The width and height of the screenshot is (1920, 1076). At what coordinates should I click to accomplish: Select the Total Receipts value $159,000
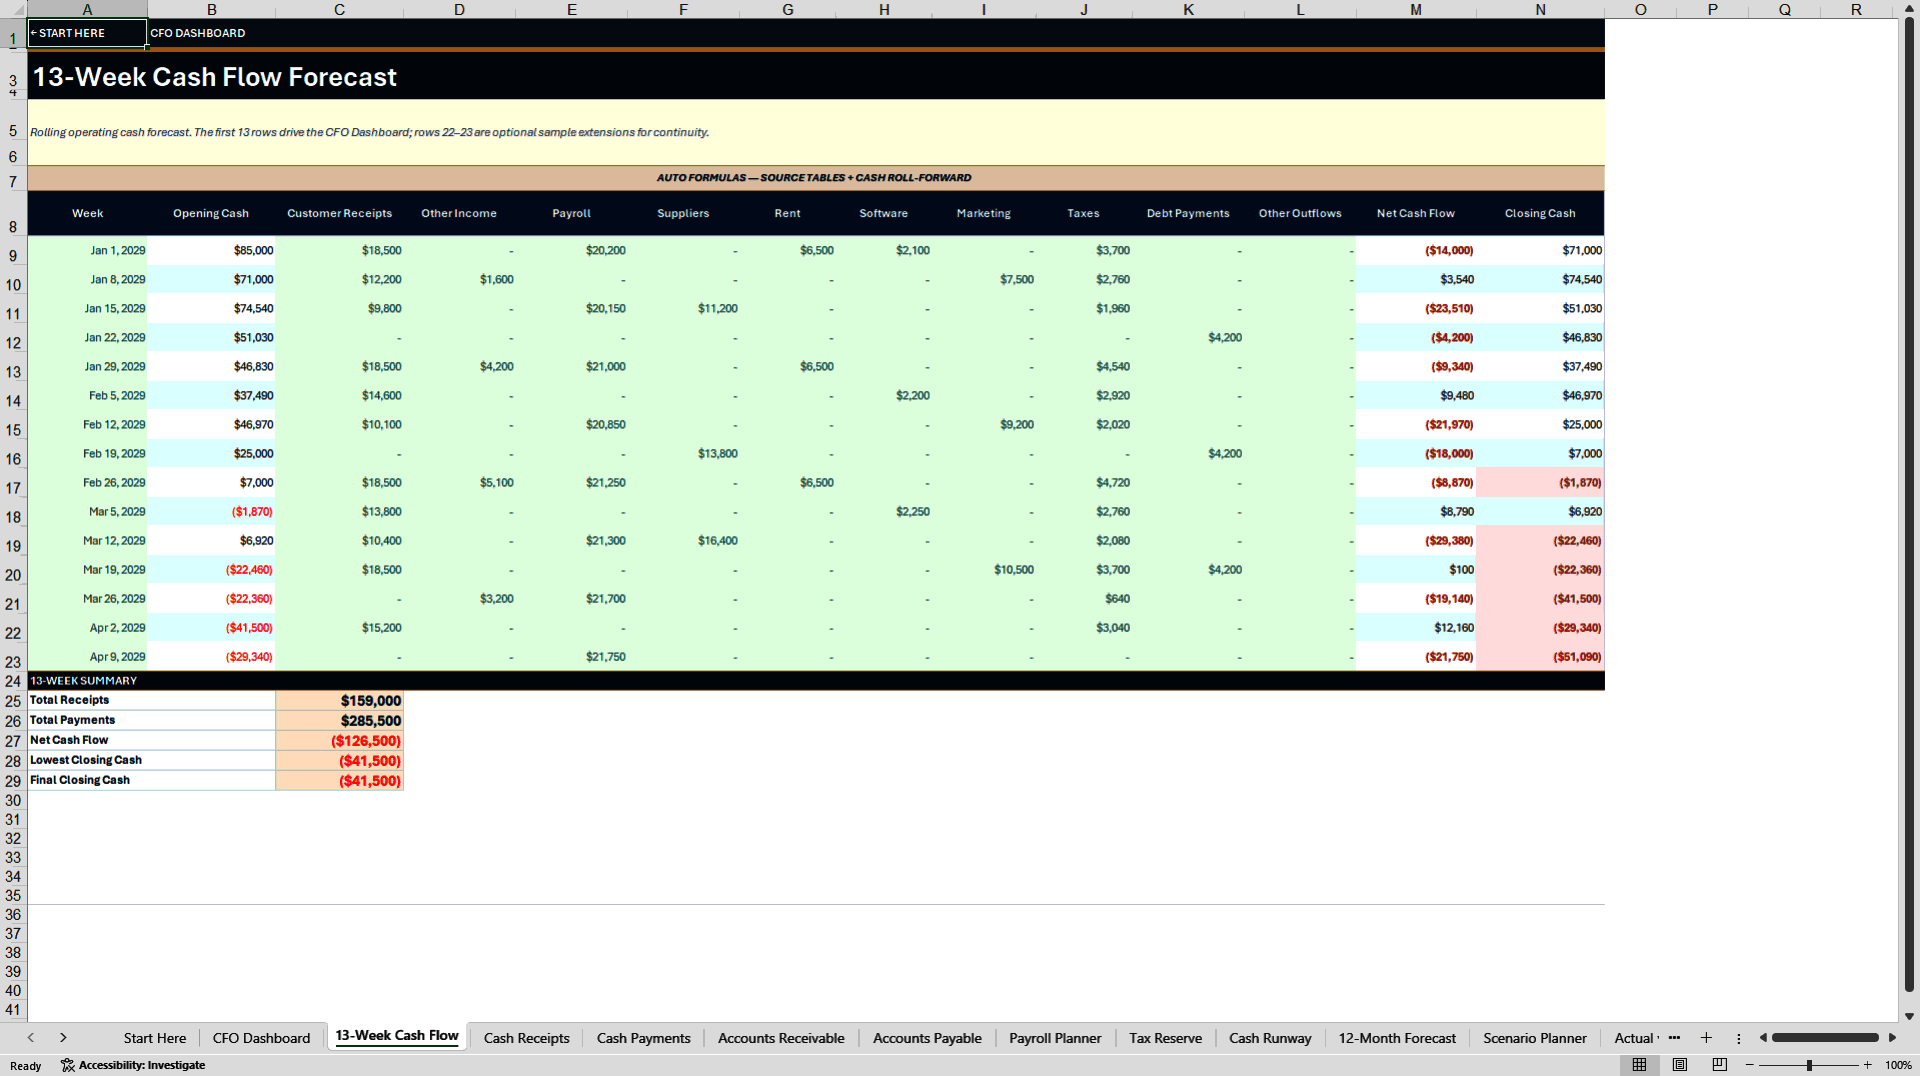(x=339, y=701)
